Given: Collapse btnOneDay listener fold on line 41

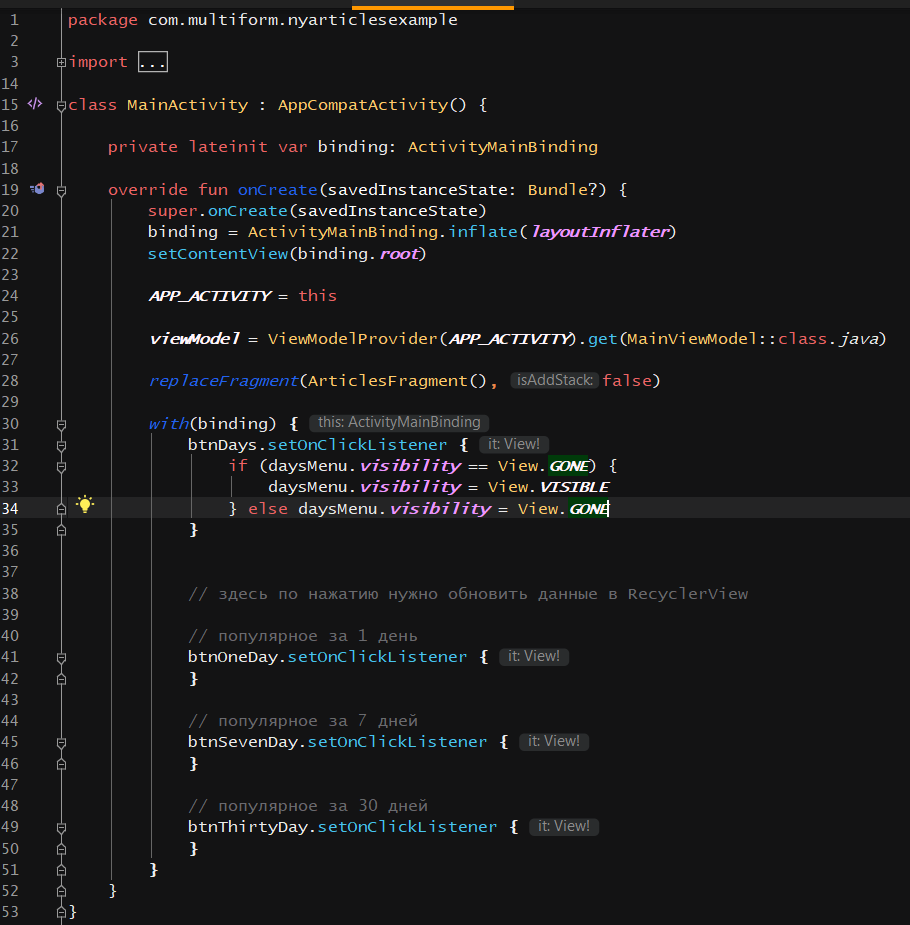Looking at the screenshot, I should (61, 658).
